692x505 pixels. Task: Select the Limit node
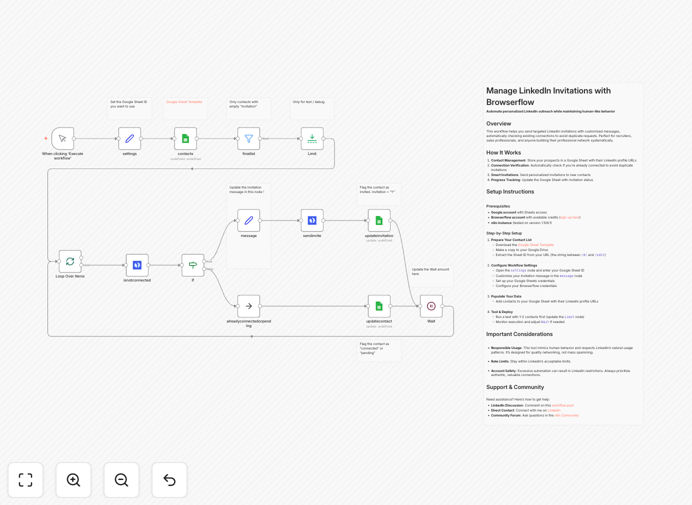click(312, 139)
